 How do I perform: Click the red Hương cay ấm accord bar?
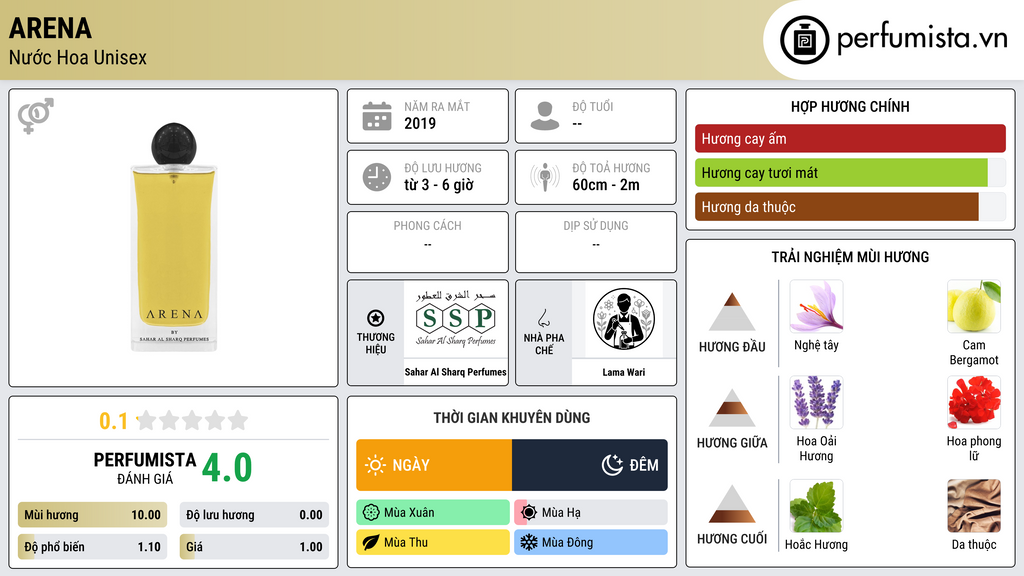pyautogui.click(x=850, y=138)
